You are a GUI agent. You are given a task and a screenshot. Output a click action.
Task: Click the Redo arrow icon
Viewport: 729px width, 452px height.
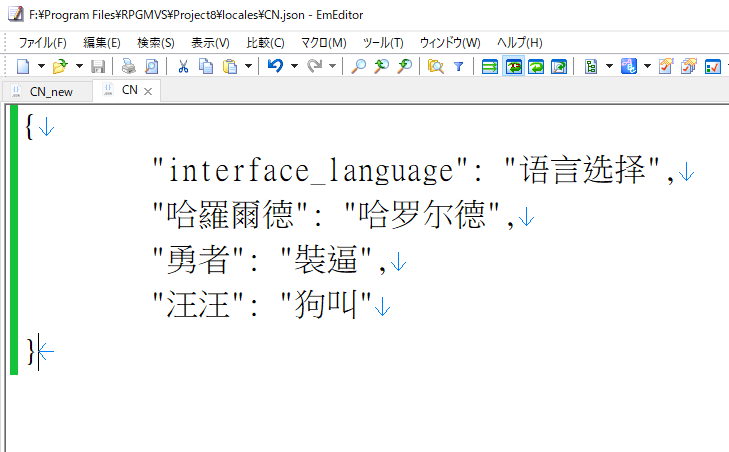pyautogui.click(x=315, y=66)
